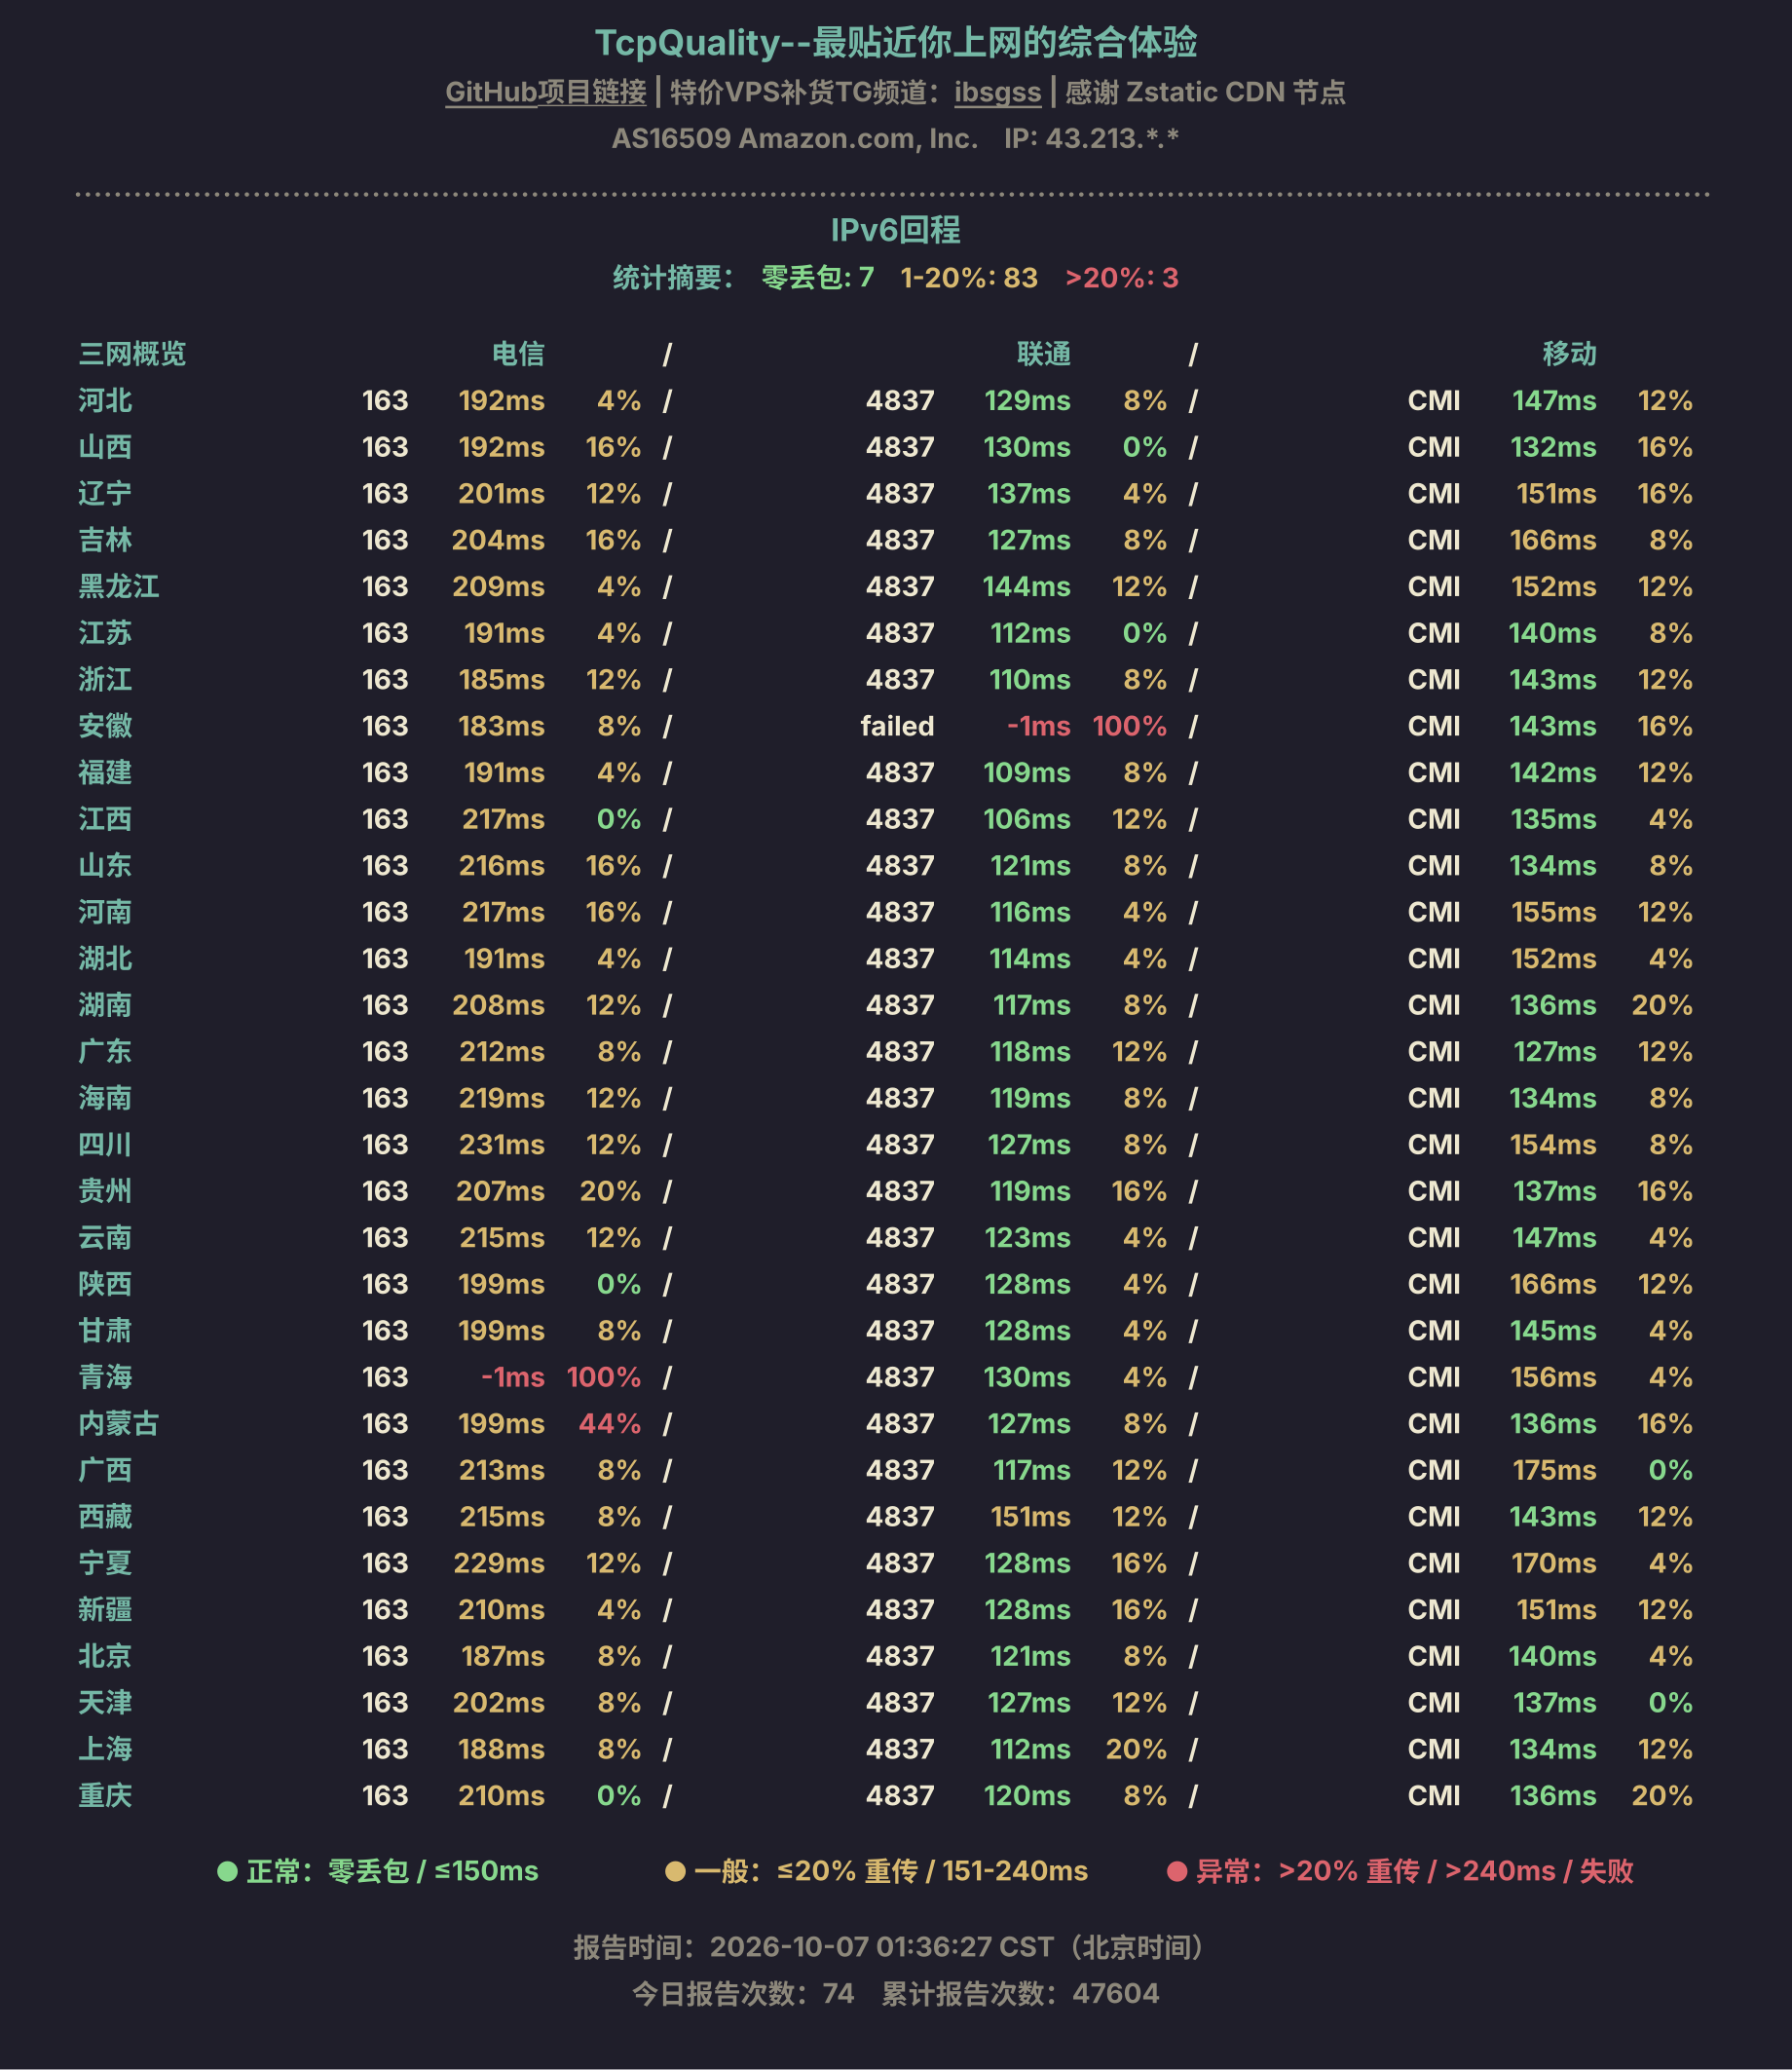Click the 175ms latency value
This screenshot has height=2070, width=1792.
tap(1554, 1470)
